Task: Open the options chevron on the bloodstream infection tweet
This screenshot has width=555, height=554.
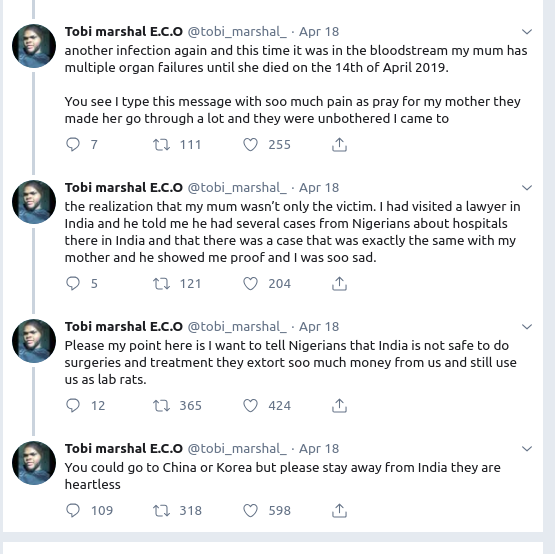Action: 527,32
